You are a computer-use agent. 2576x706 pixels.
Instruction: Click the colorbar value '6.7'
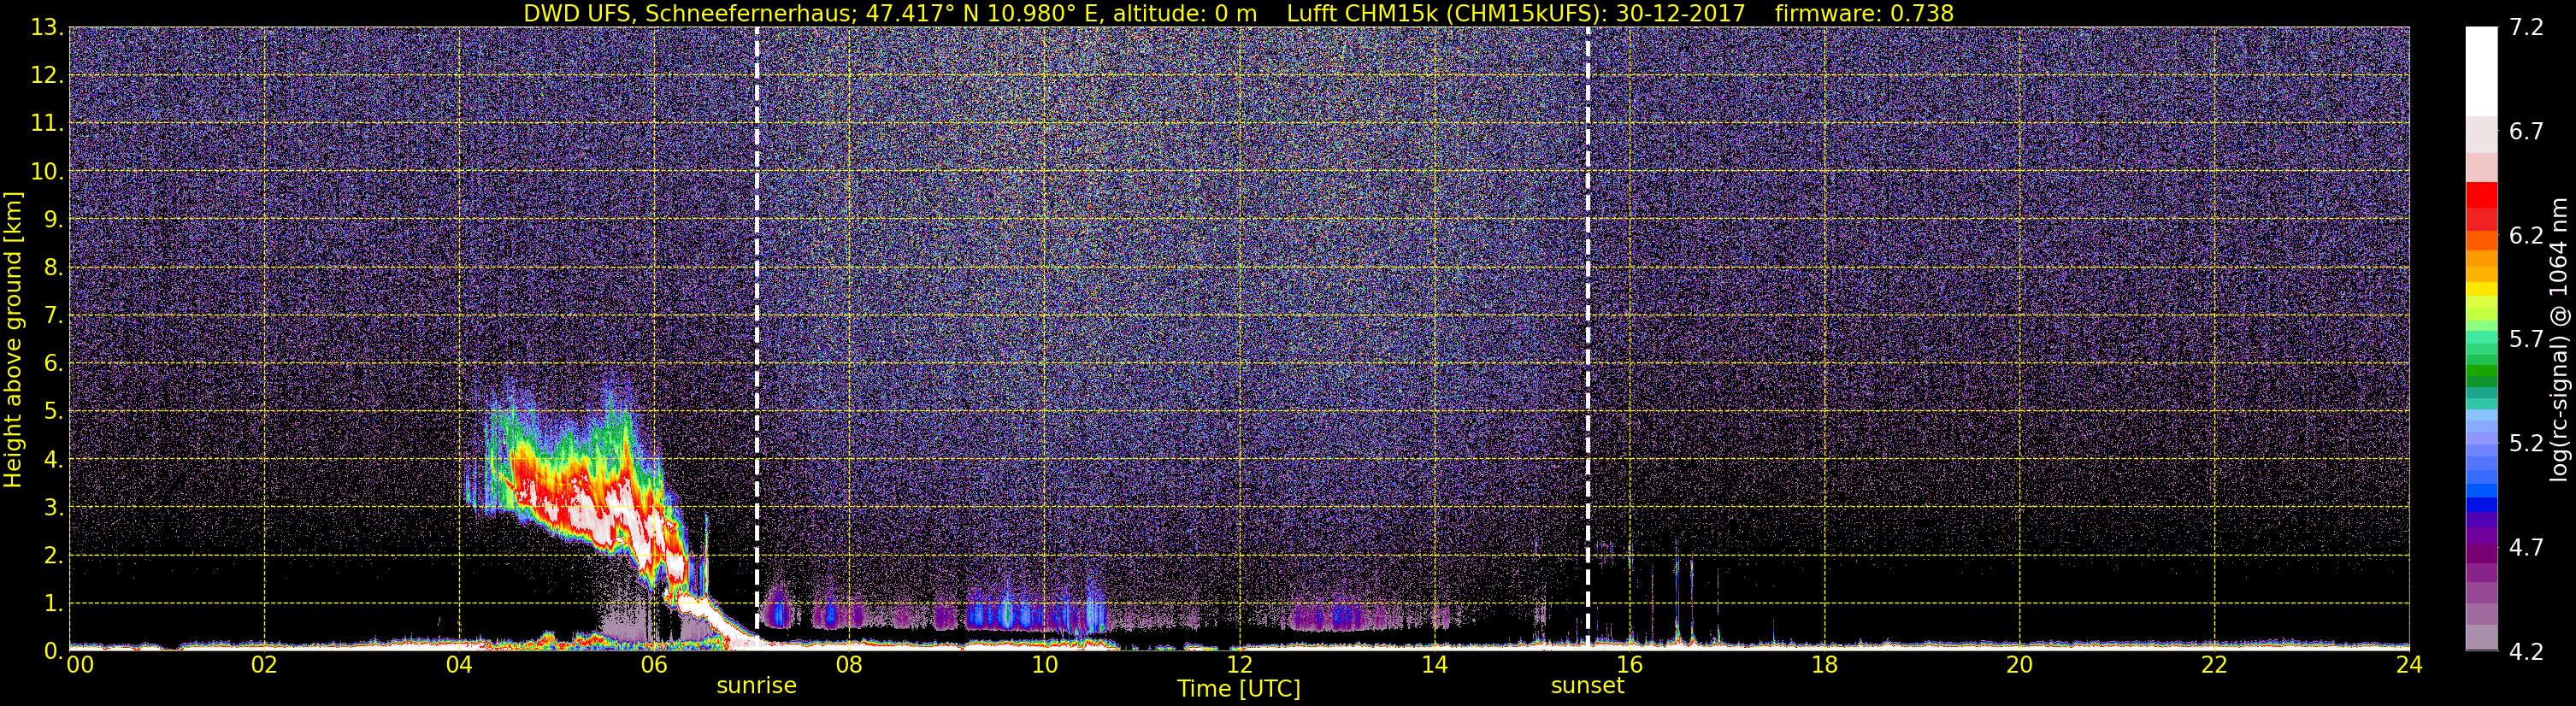tap(2526, 131)
